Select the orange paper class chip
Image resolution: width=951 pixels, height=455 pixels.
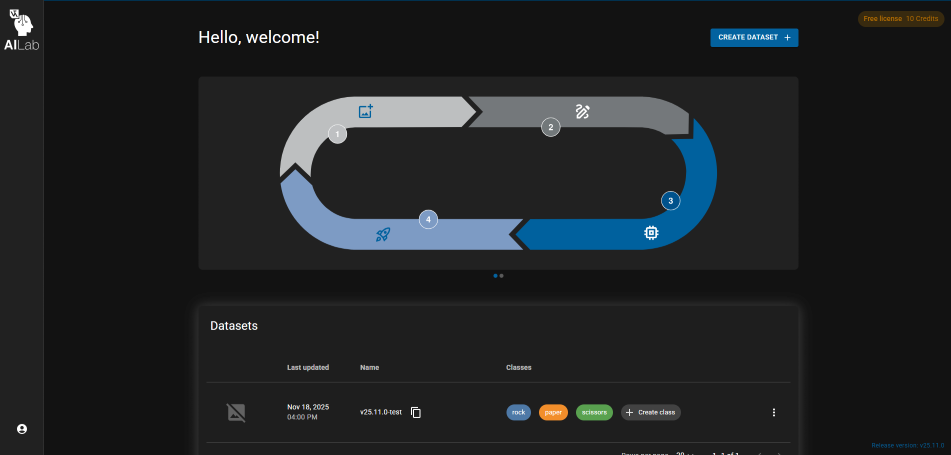[x=553, y=412]
